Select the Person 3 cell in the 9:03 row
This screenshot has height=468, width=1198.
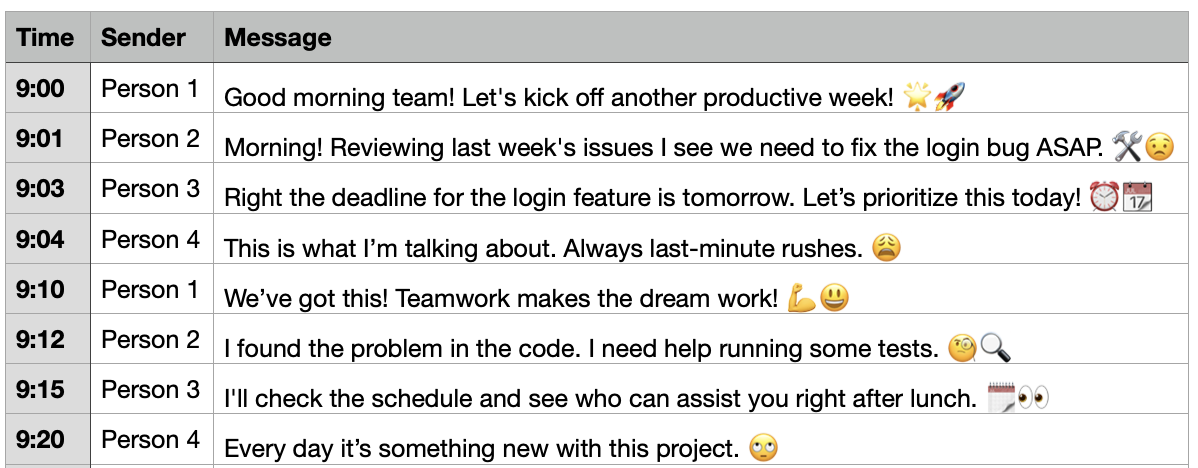(150, 189)
